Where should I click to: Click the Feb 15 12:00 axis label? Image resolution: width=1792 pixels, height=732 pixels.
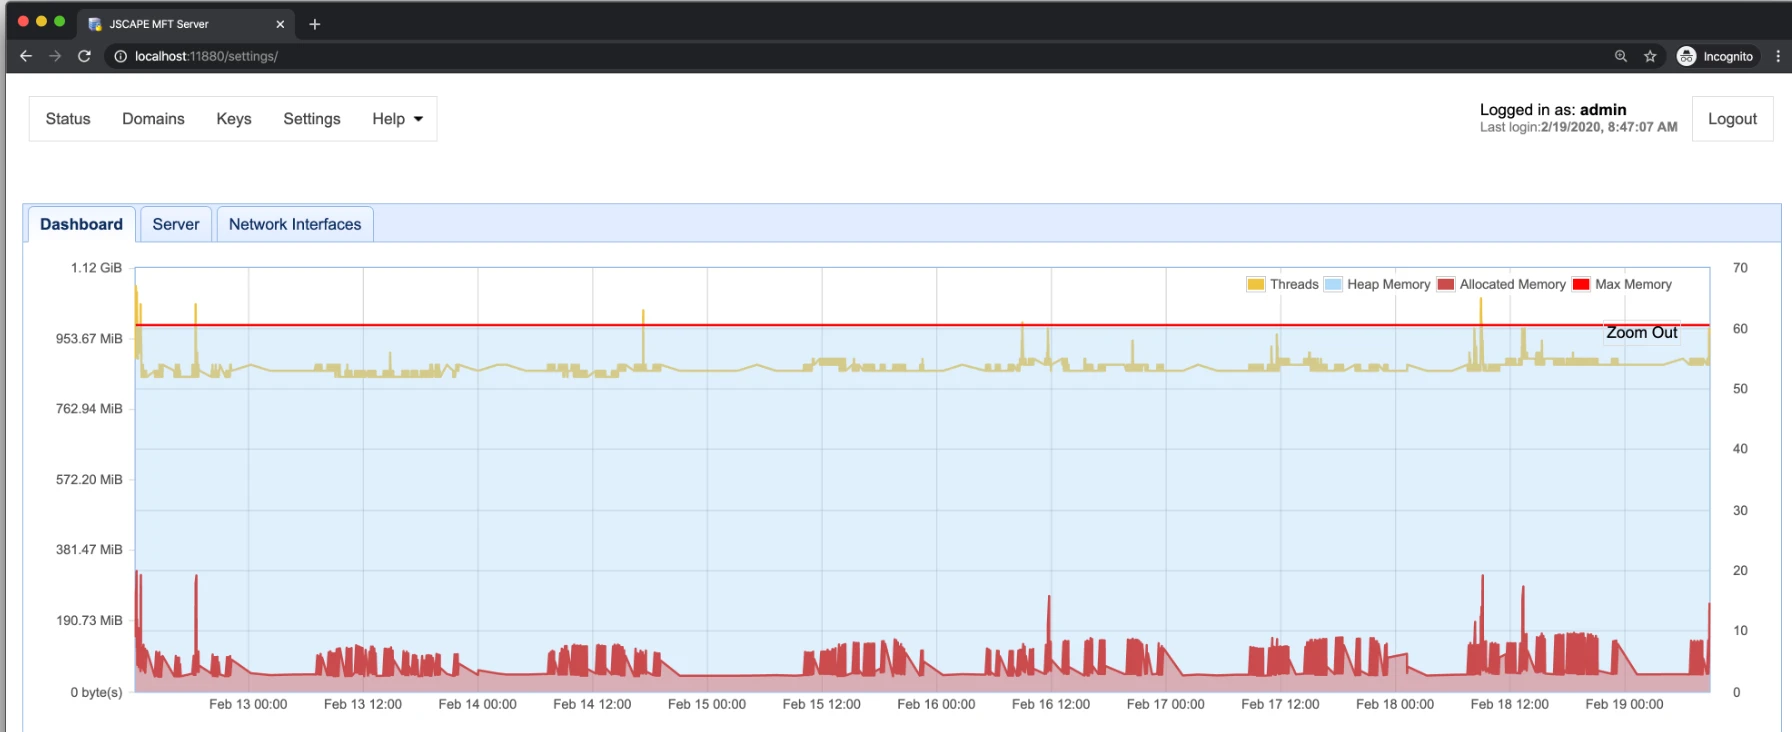(x=821, y=704)
